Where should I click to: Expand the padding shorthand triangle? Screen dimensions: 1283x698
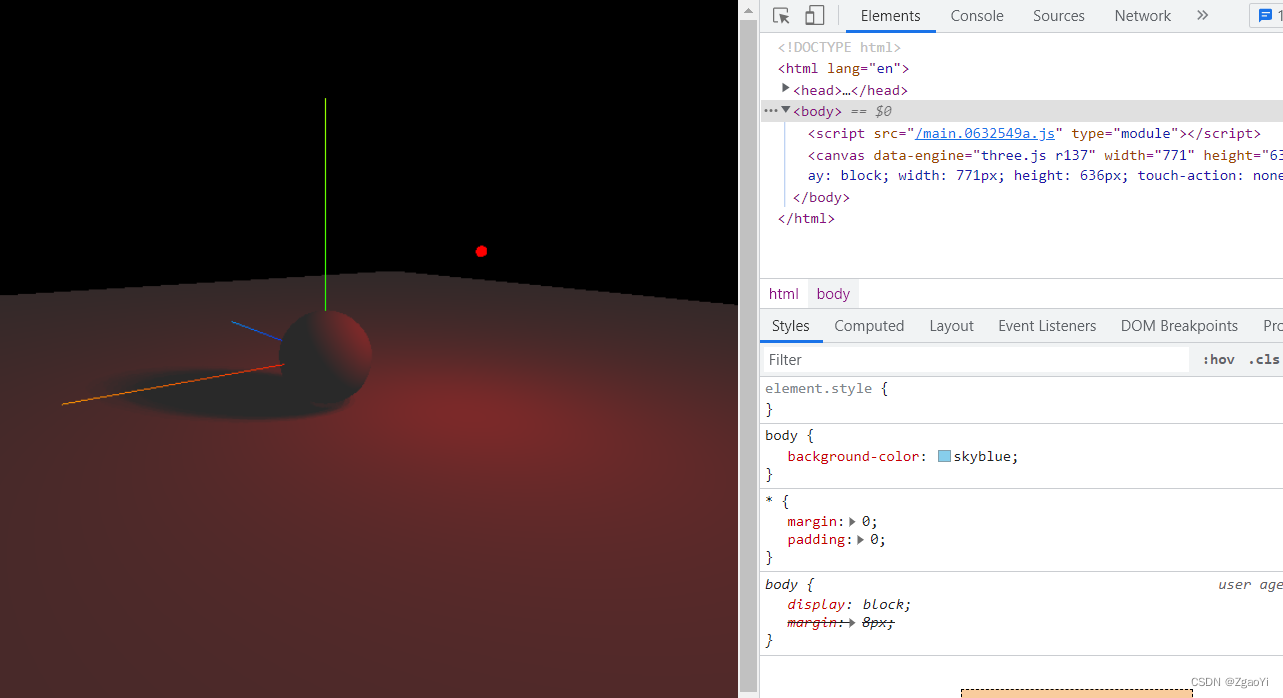(862, 539)
